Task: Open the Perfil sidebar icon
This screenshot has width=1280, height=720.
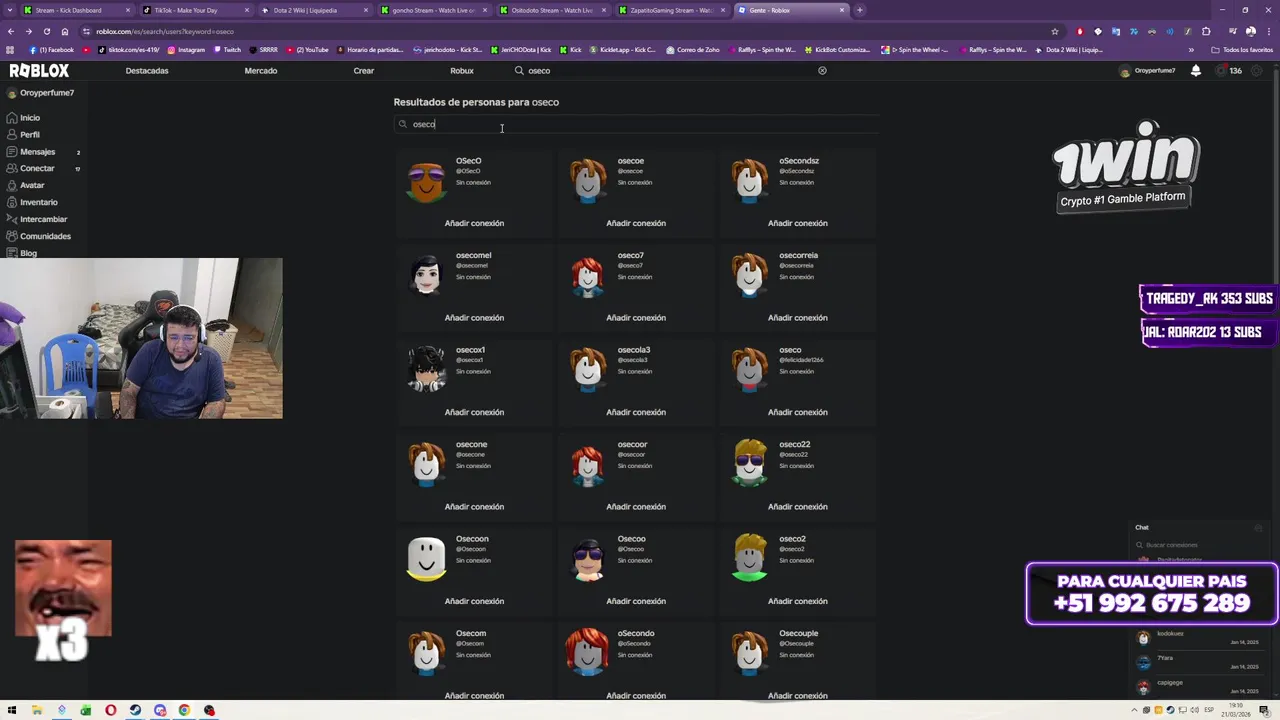Action: tap(12, 135)
